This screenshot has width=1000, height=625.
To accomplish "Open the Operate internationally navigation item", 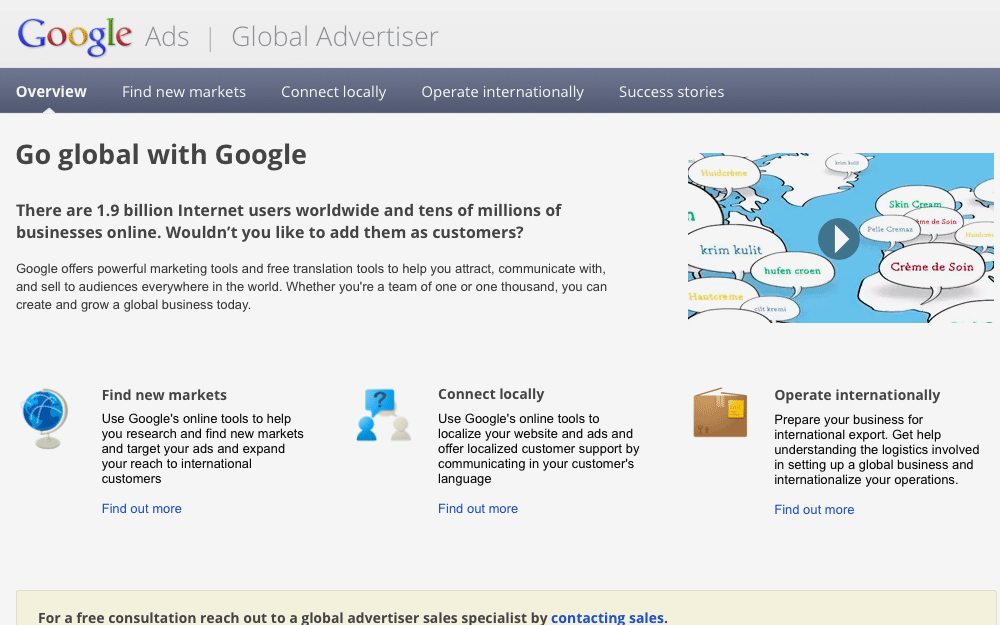I will click(502, 91).
